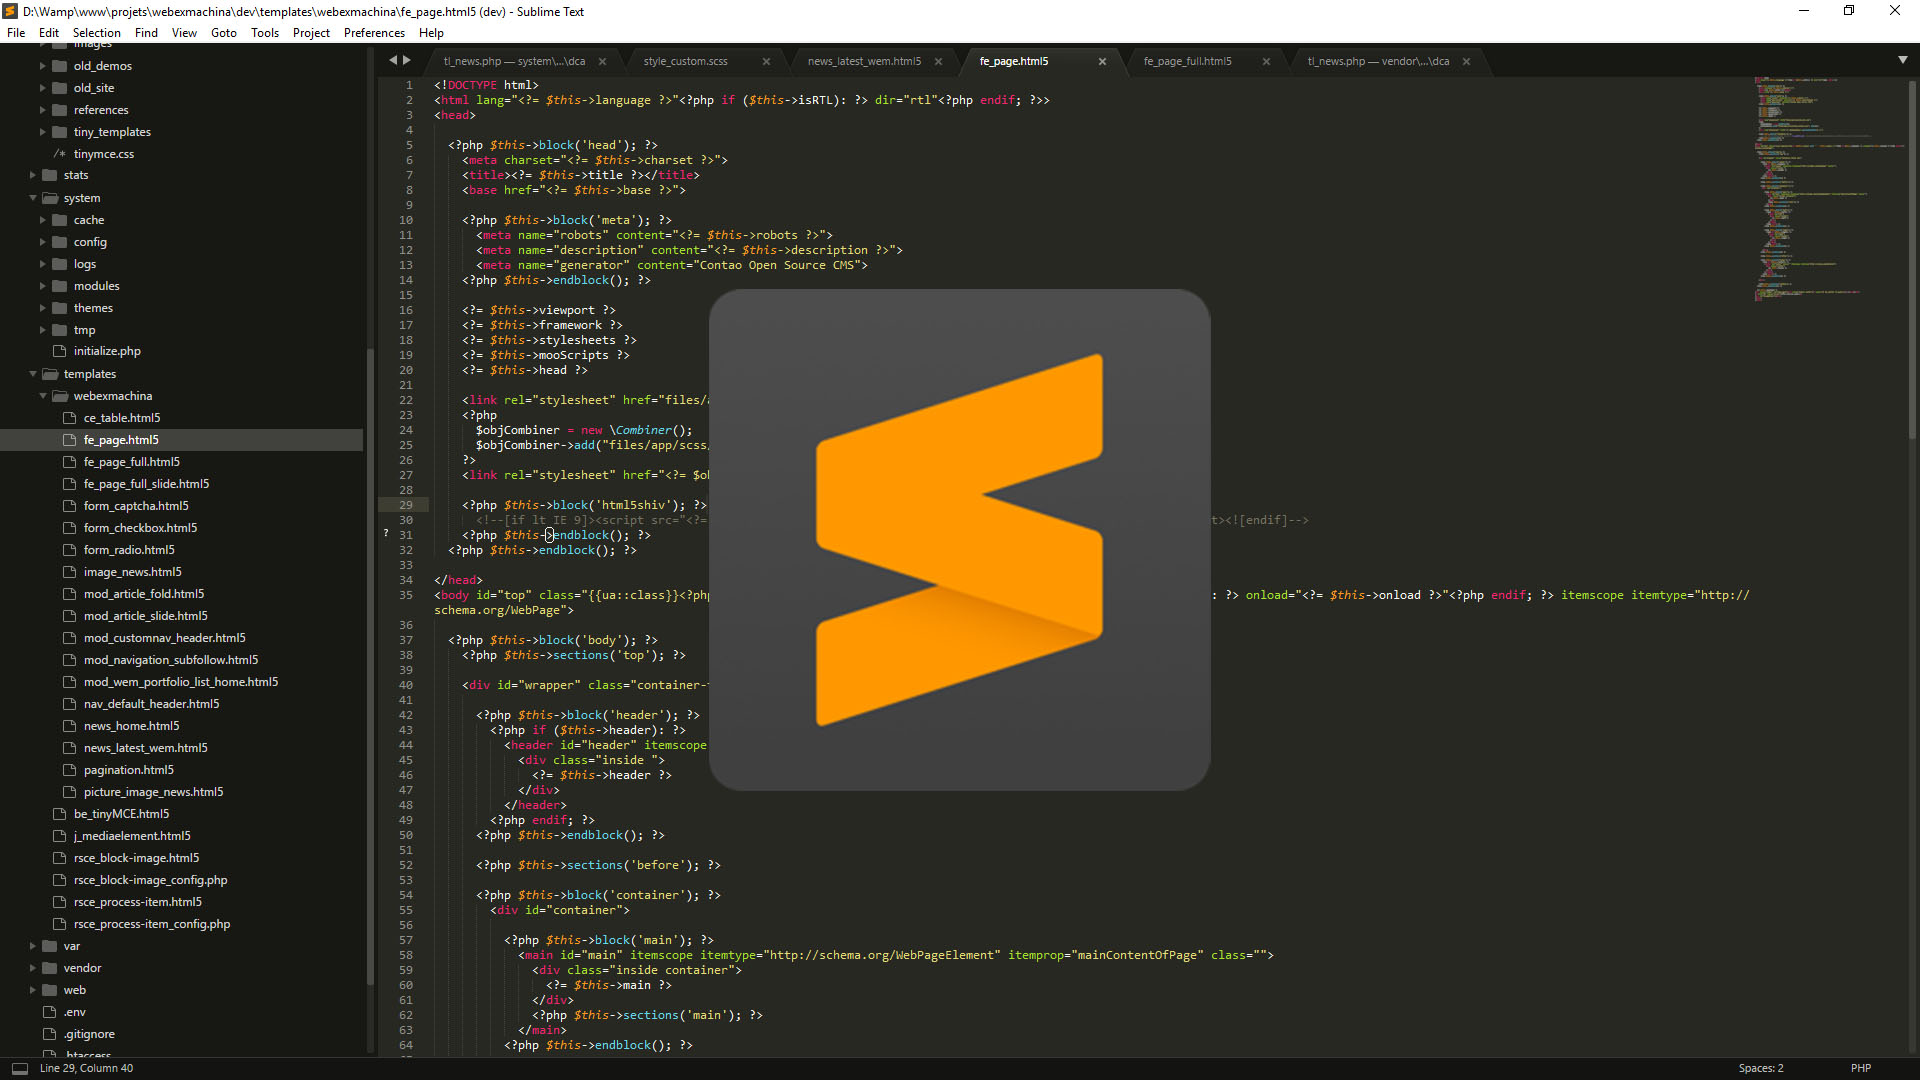The height and width of the screenshot is (1080, 1920).
Task: Expand the modules folder
Action: pyautogui.click(x=42, y=286)
